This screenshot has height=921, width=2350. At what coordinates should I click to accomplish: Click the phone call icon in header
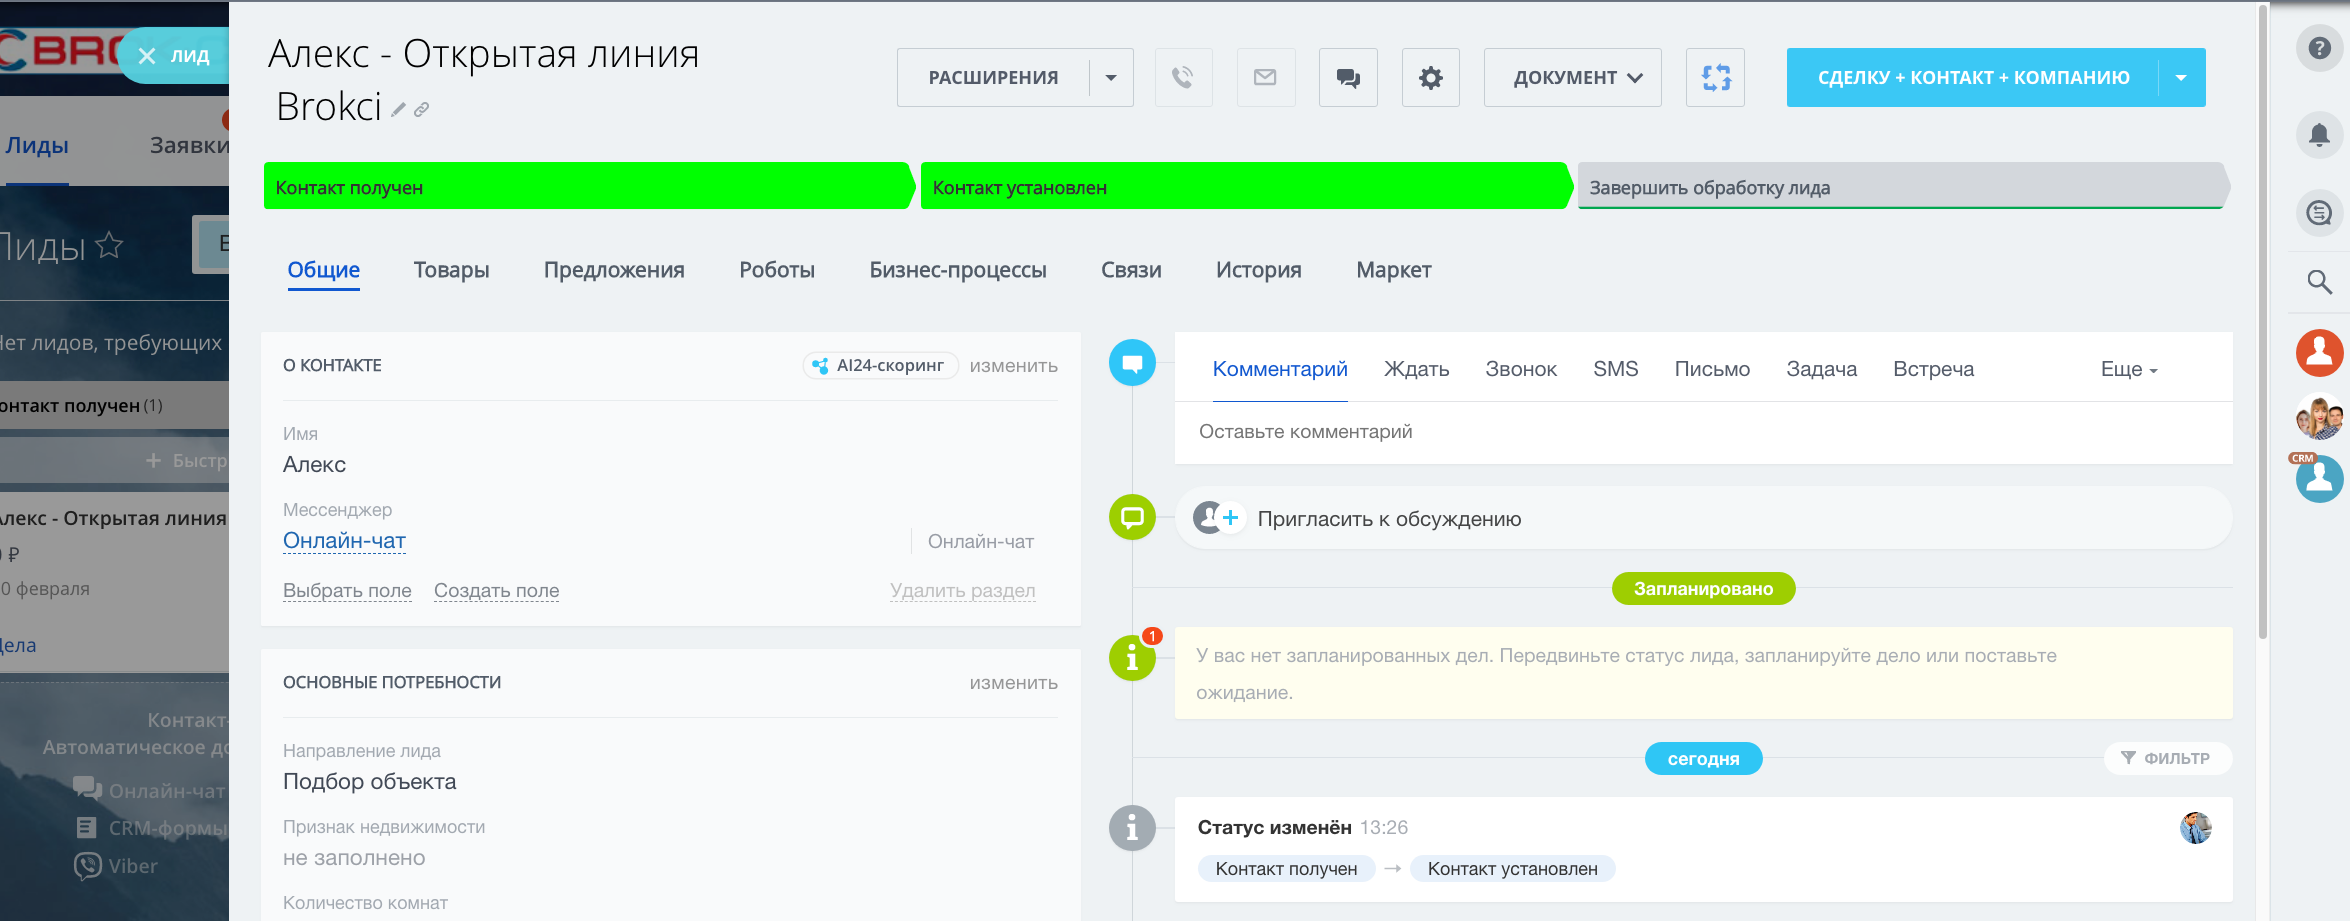click(1183, 78)
